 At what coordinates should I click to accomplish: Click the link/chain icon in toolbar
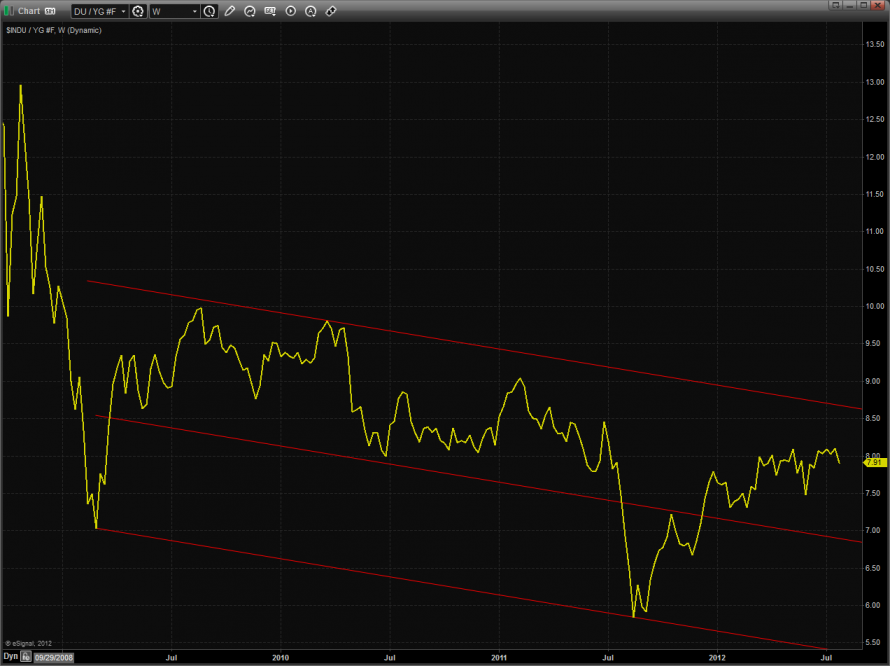331,11
